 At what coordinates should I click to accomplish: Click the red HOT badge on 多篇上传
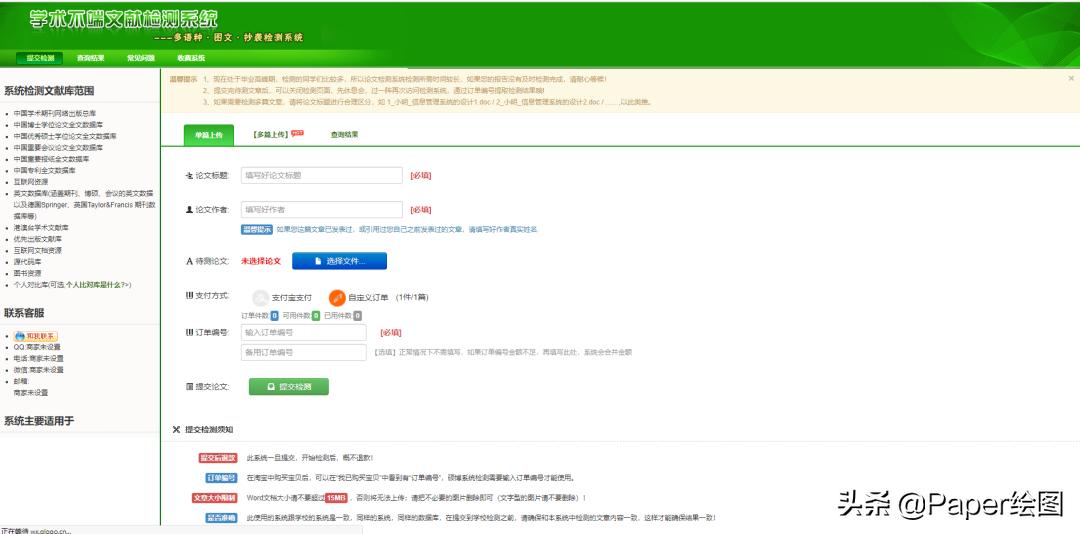pos(298,133)
